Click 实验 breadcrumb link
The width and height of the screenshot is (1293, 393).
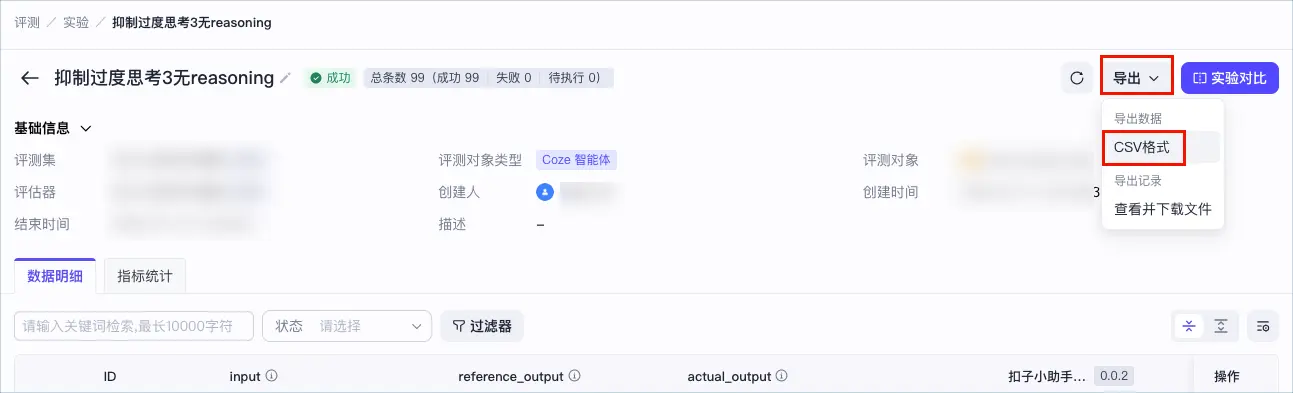tap(76, 22)
